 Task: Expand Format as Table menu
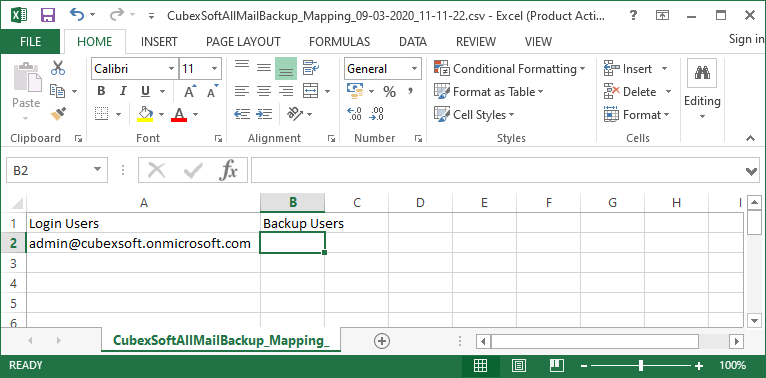point(489,91)
